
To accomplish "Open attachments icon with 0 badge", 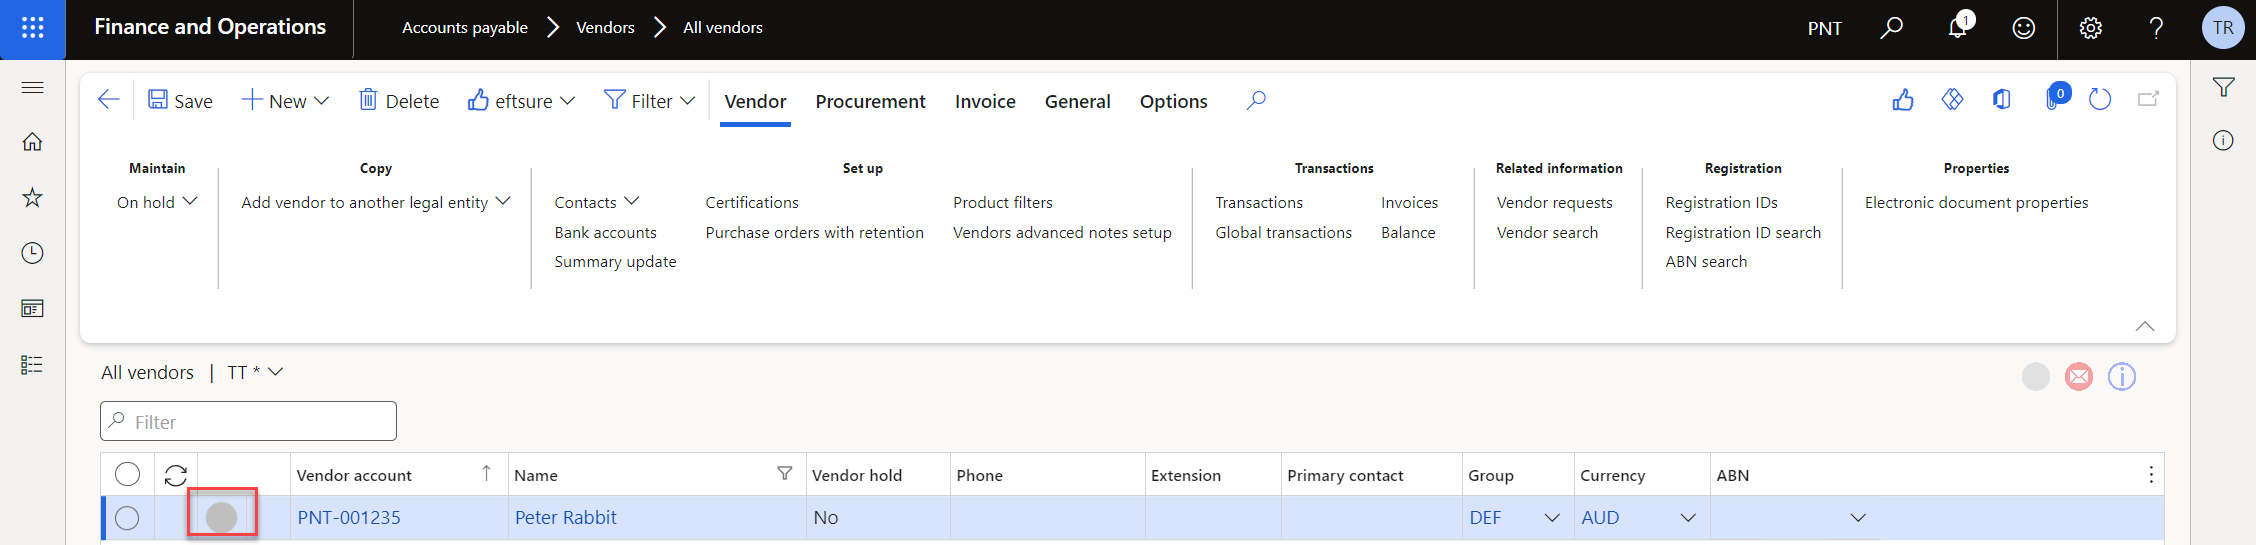I will (x=2055, y=98).
